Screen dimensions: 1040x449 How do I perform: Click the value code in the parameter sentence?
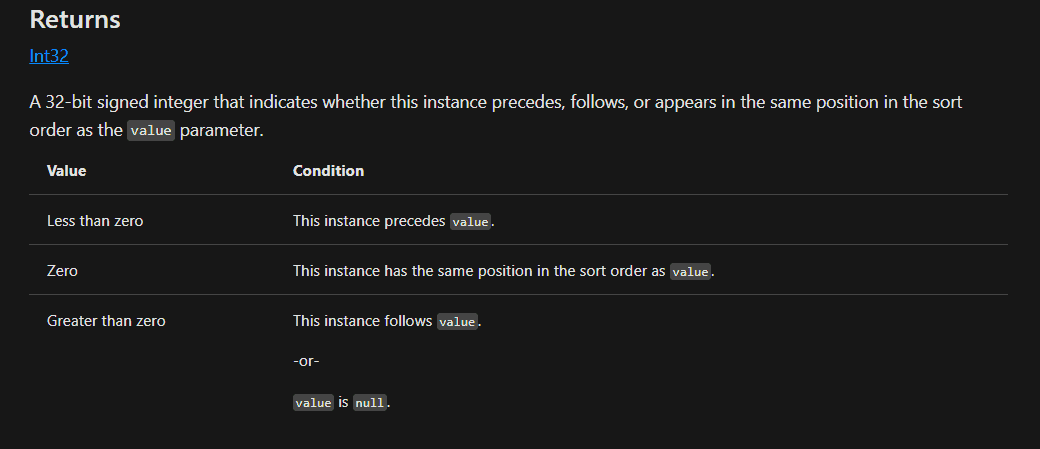(x=151, y=131)
